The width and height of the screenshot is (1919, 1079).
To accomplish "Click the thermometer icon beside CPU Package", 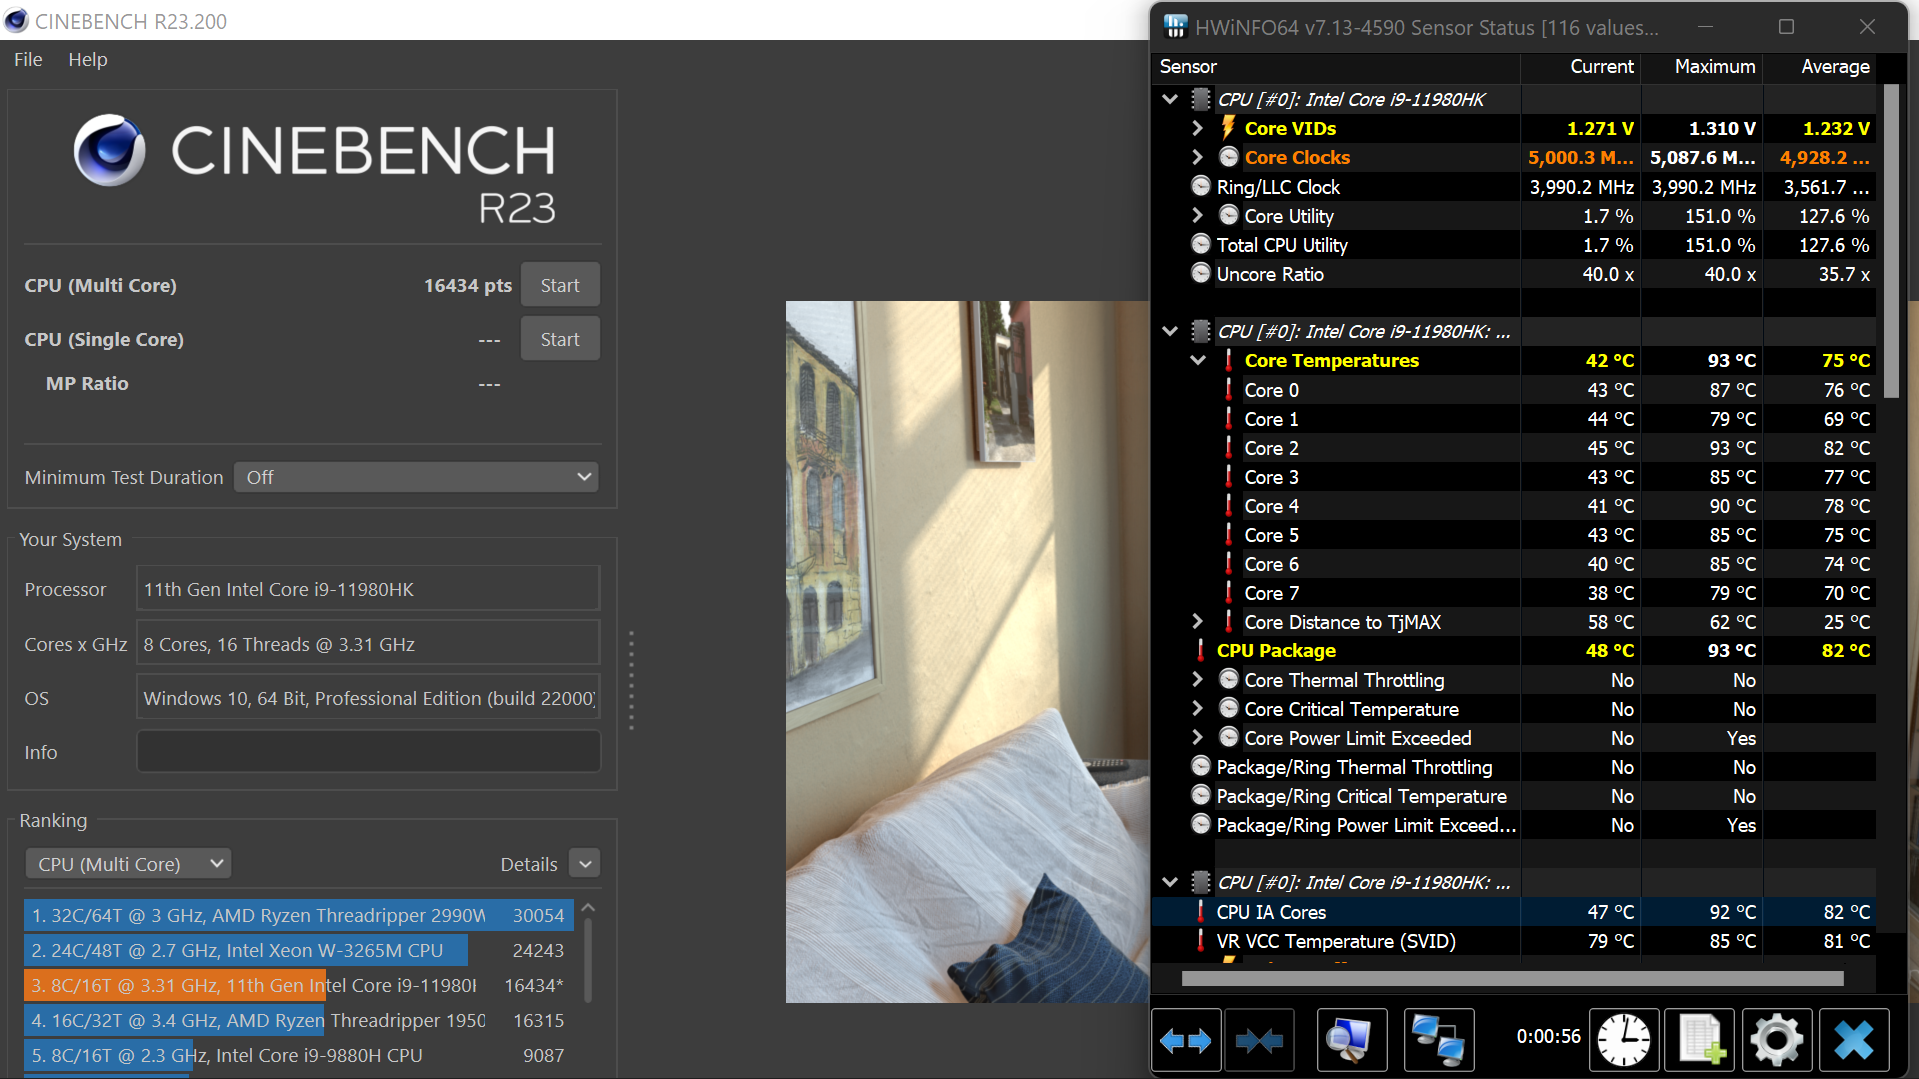I will coord(1201,650).
